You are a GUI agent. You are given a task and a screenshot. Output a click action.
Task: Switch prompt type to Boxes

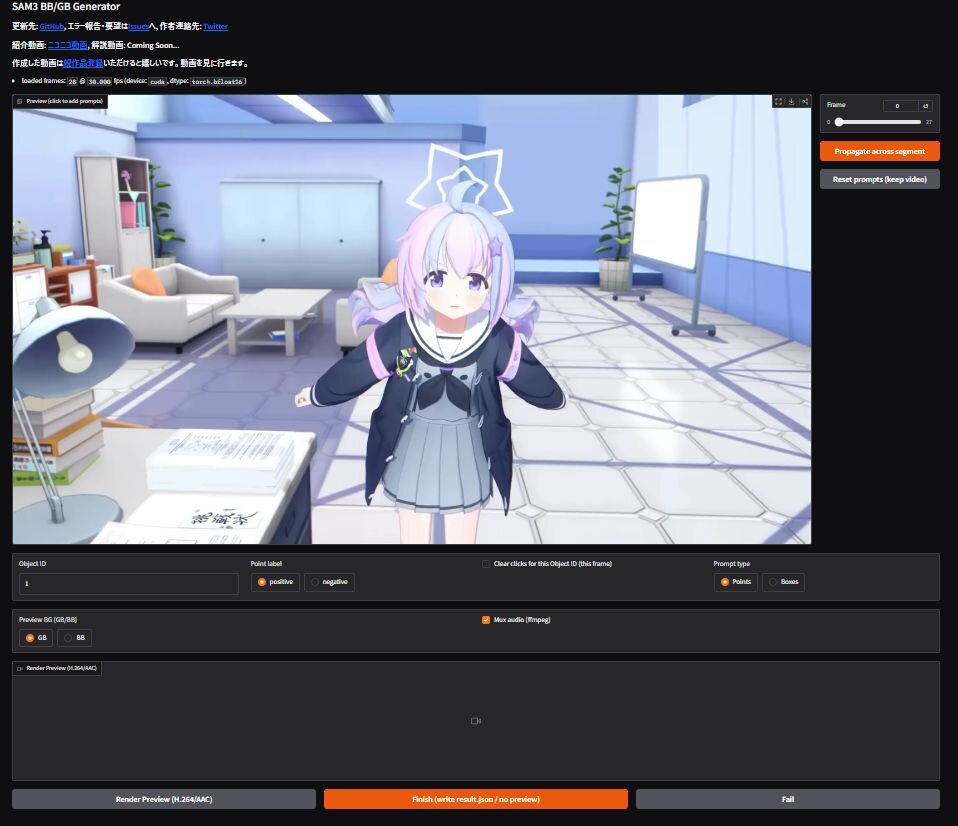(x=783, y=582)
